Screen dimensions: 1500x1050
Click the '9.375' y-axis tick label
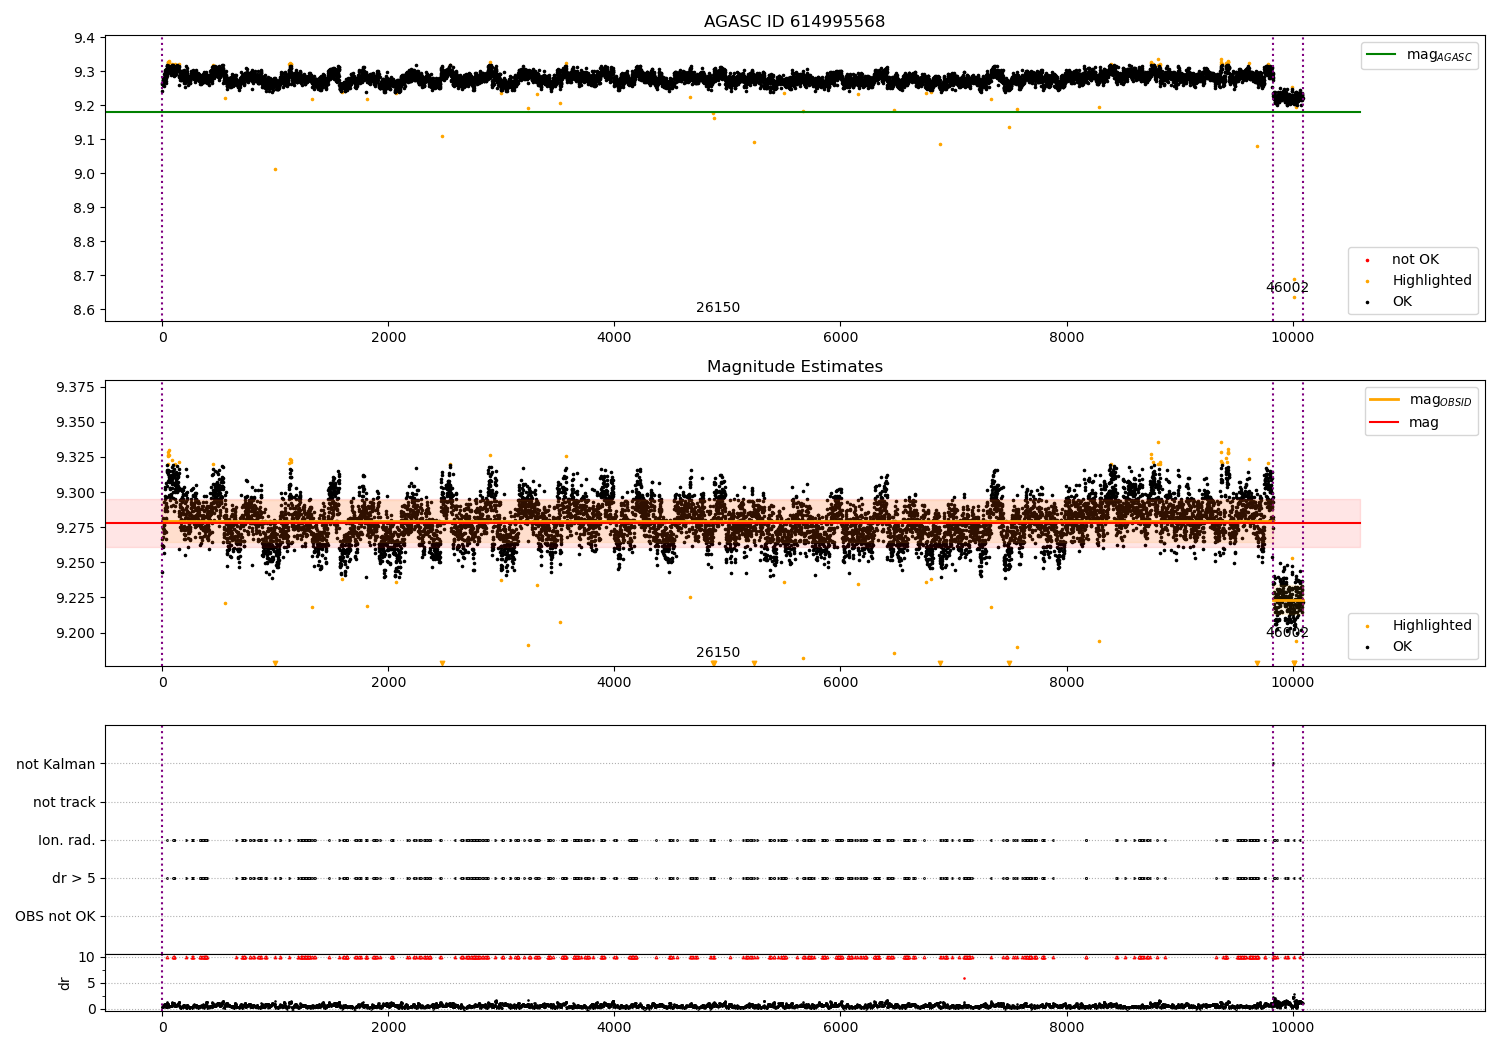point(78,387)
